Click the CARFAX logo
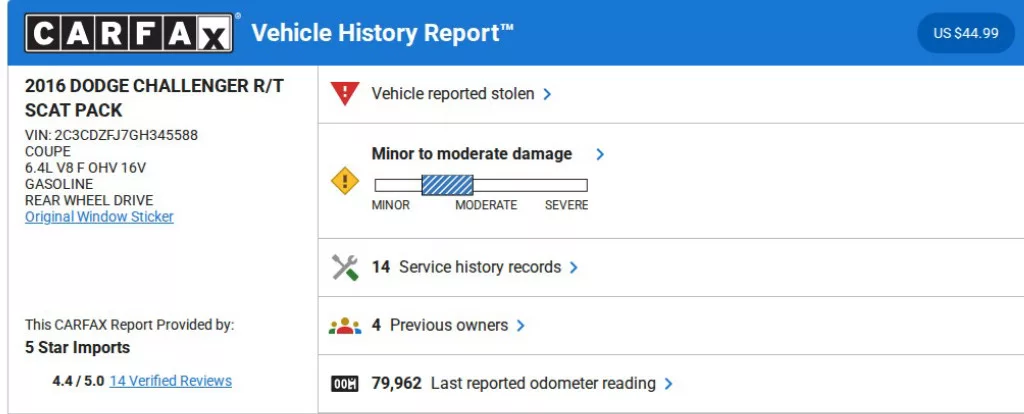Viewport: 1024px width, 414px height. point(131,33)
